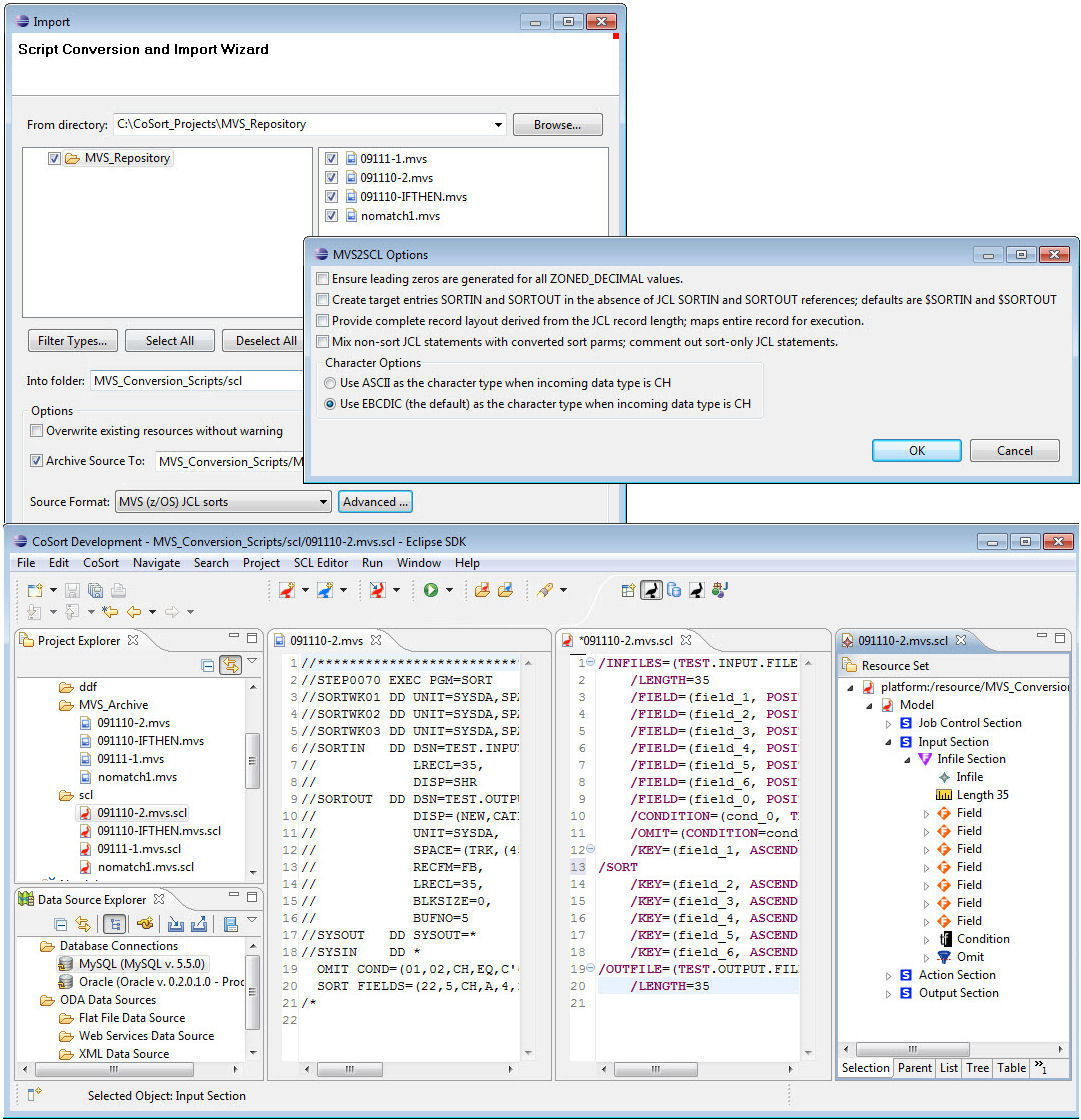
Task: Enable Provide complete record layout checkbox
Action: pyautogui.click(x=322, y=321)
